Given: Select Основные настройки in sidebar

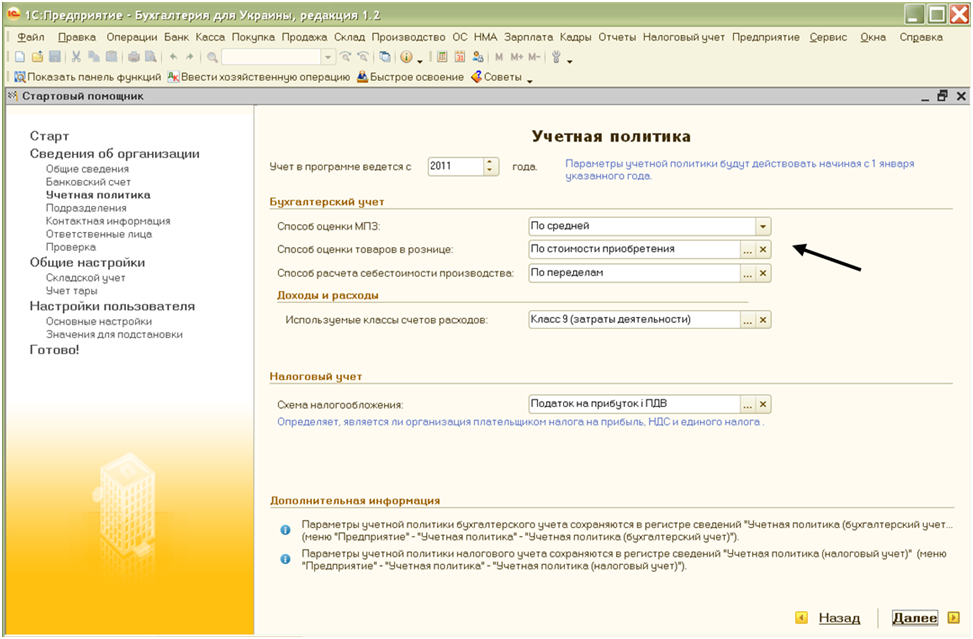Looking at the screenshot, I should tap(99, 321).
